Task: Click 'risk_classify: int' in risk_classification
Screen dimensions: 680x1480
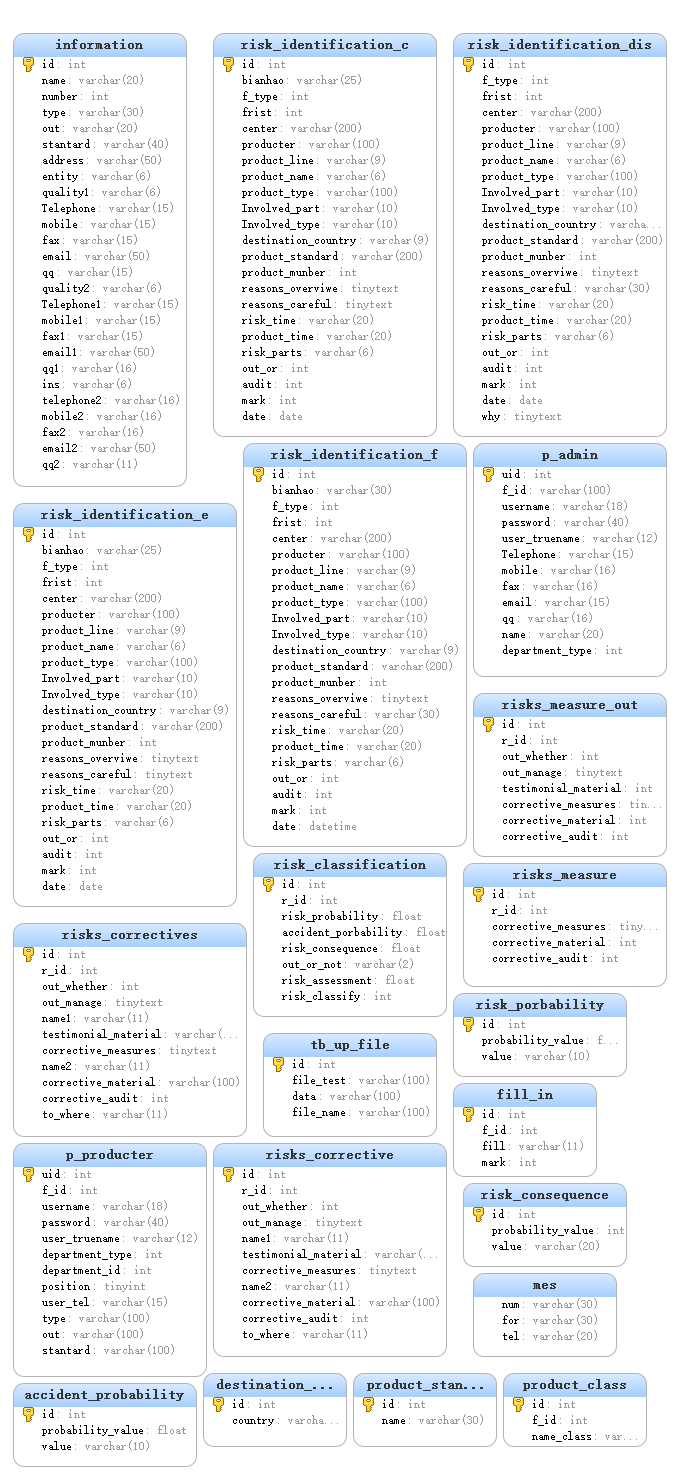Action: [337, 997]
